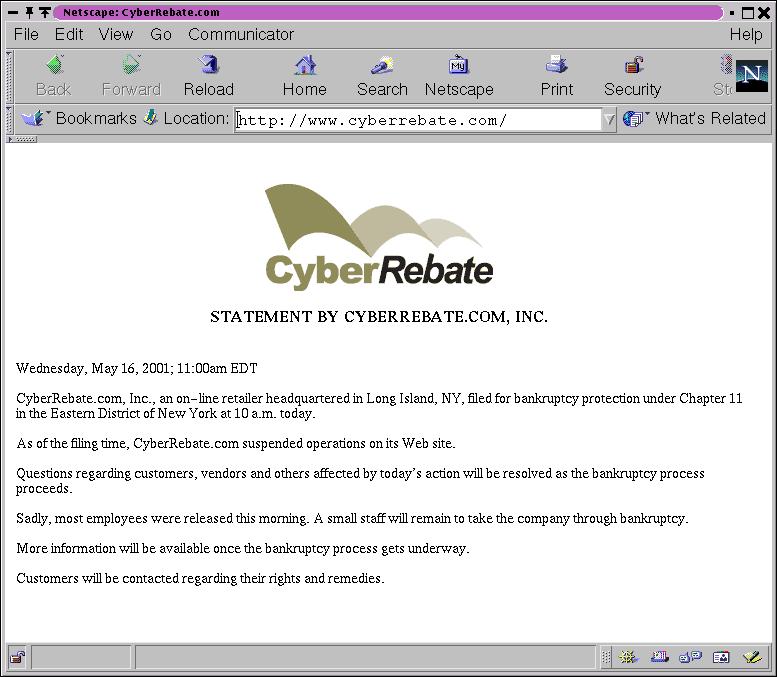Image resolution: width=777 pixels, height=677 pixels.
Task: Open the Communicator menu
Action: tap(241, 34)
